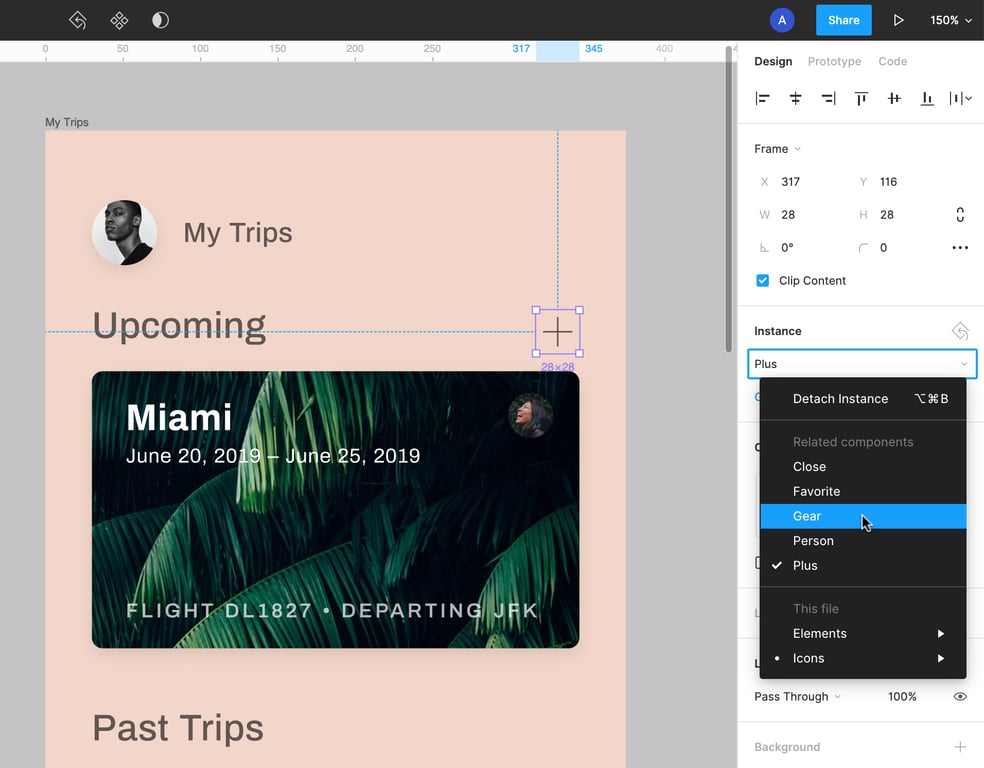Choose Detach Instance from the menu
The image size is (984, 768).
coord(840,399)
